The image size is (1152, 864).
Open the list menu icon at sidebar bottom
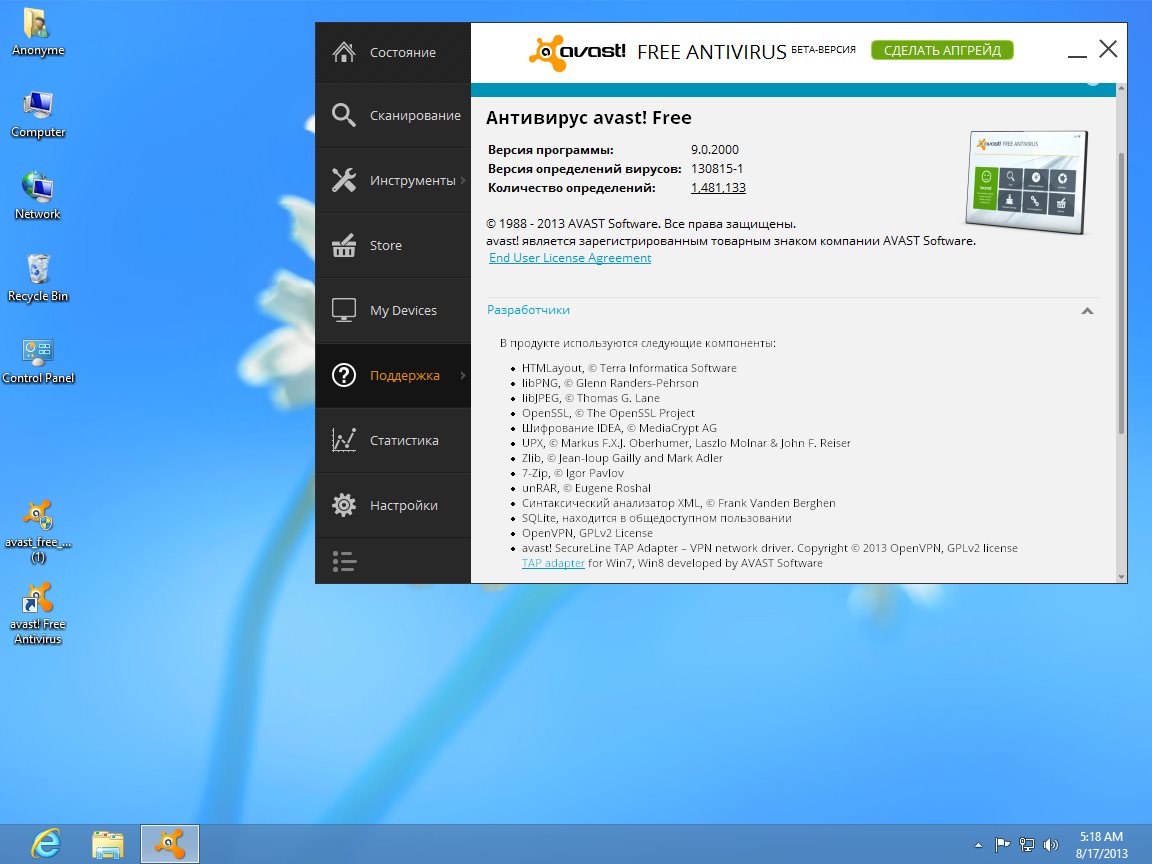344,561
